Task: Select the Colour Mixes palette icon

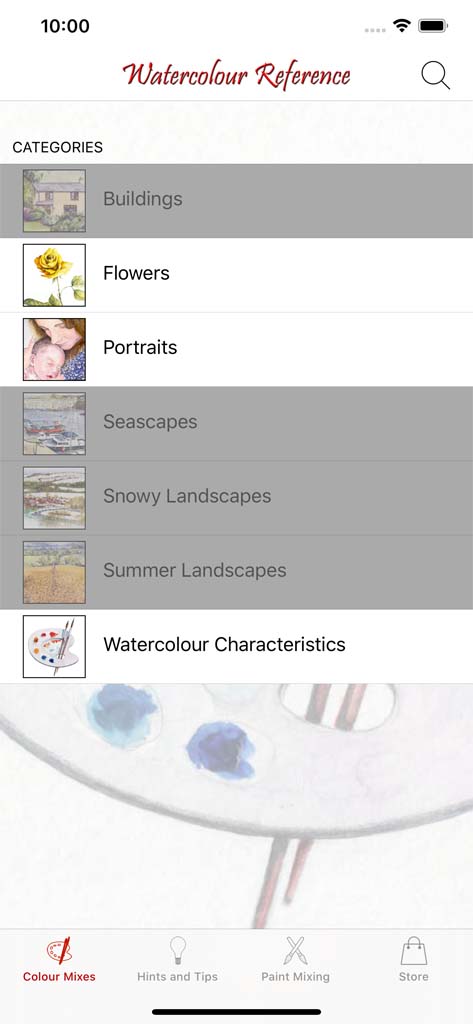Action: pyautogui.click(x=59, y=951)
